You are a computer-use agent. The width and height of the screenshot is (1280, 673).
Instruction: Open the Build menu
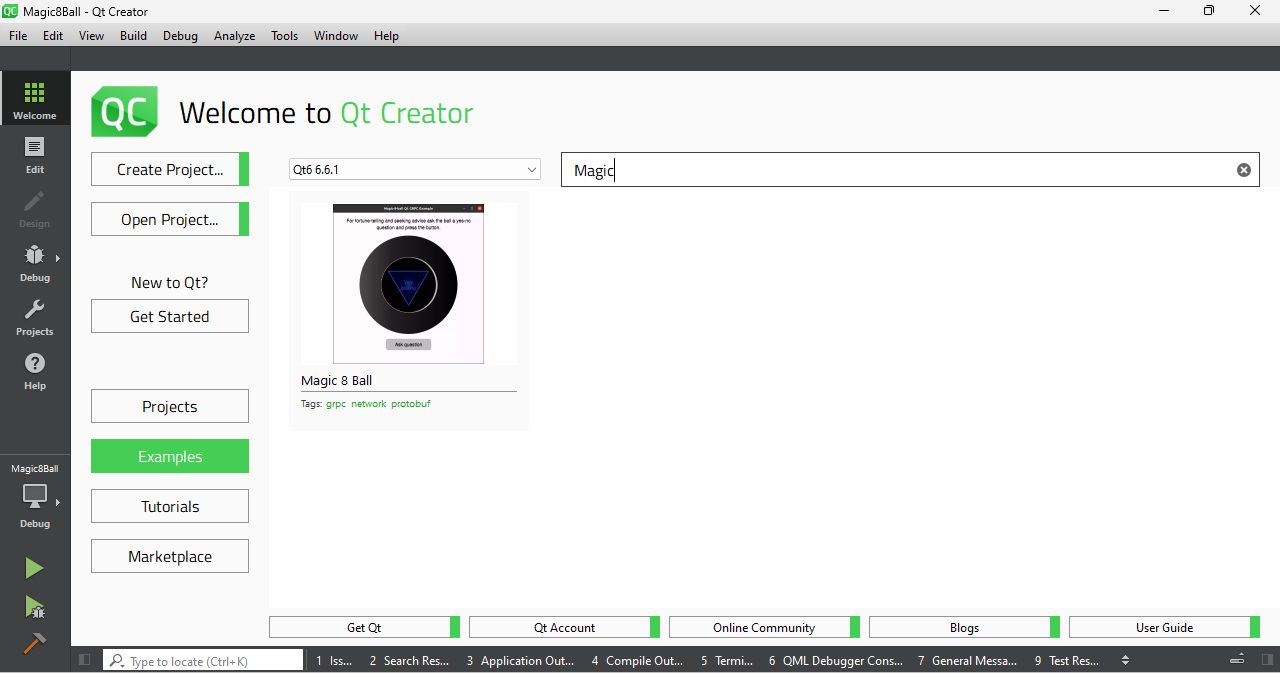click(133, 35)
